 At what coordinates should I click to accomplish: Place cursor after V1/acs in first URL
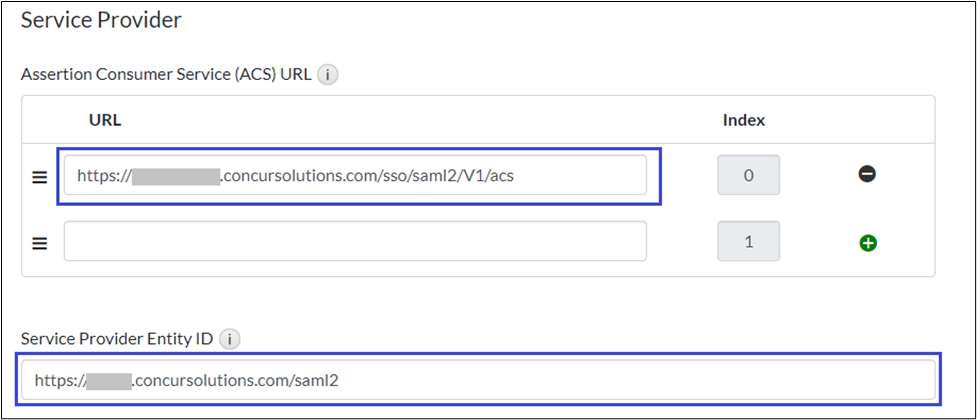(518, 176)
